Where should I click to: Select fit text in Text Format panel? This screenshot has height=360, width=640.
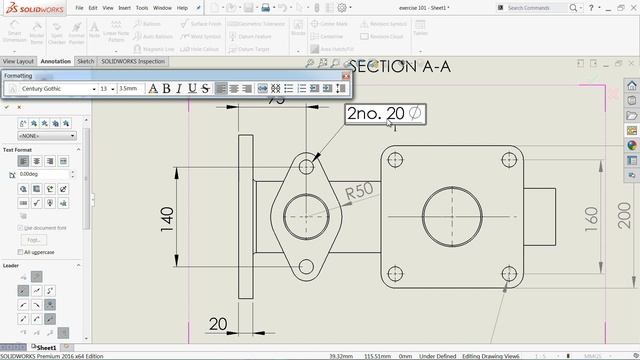(63, 161)
